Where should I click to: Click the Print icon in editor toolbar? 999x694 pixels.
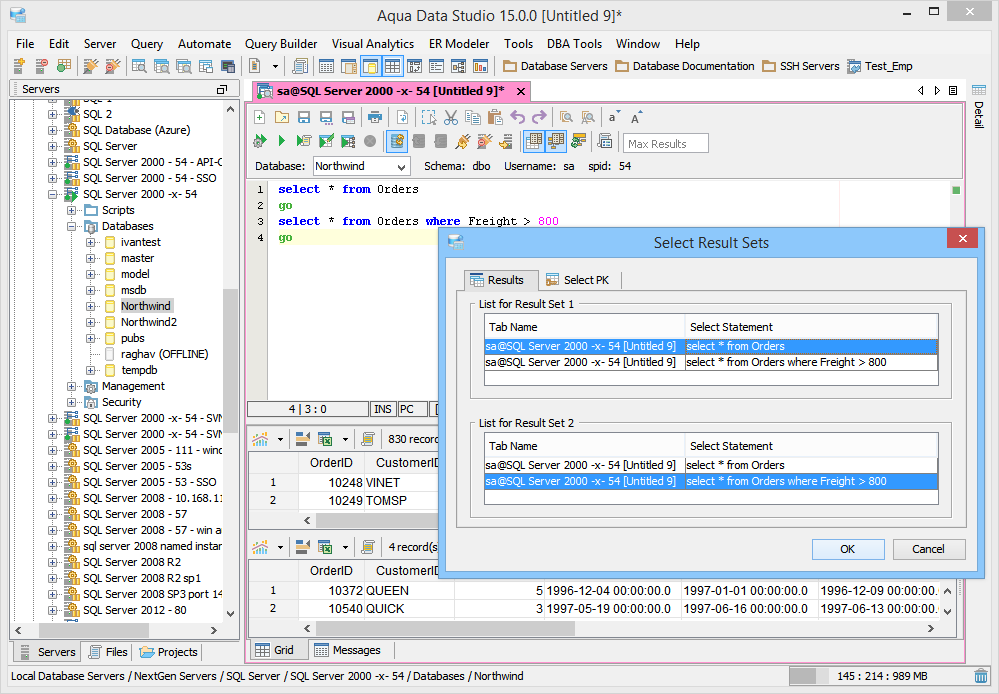[x=375, y=117]
